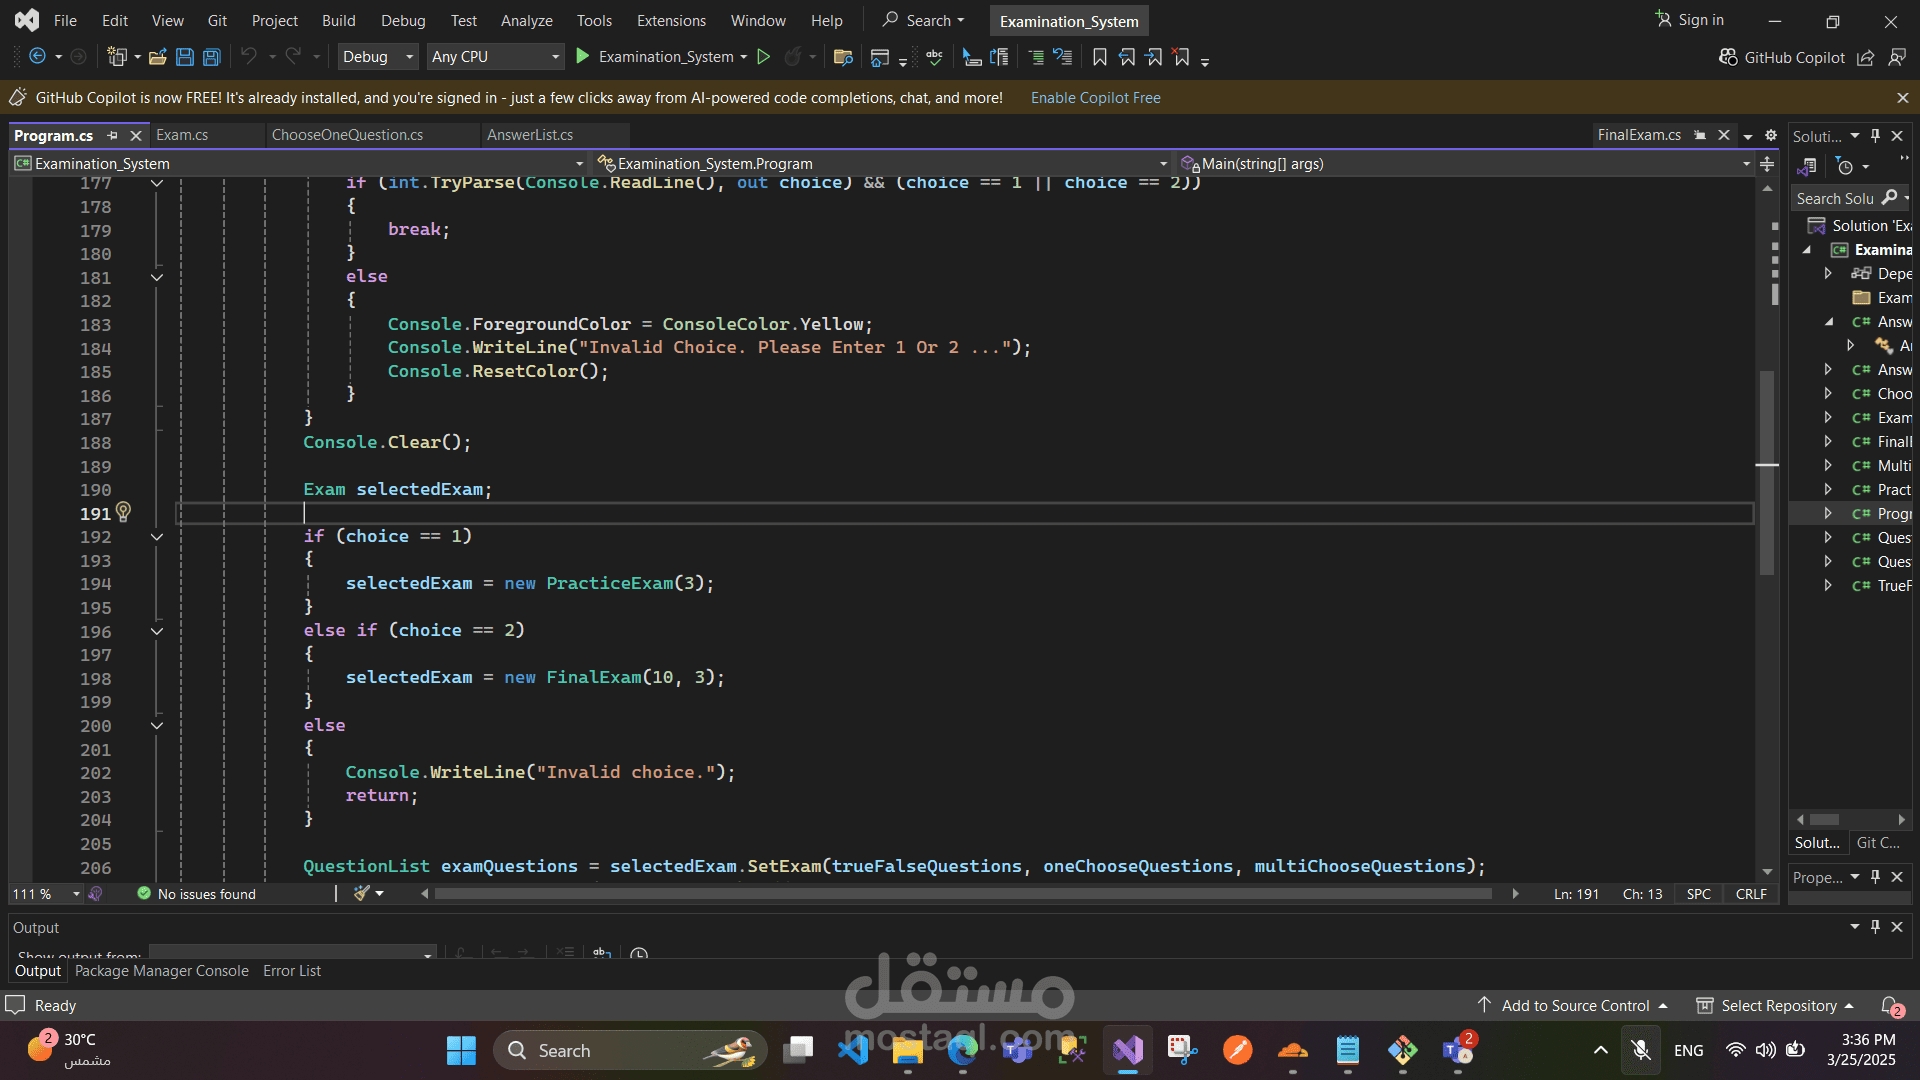The image size is (1920, 1080).
Task: Go to the previous bookmark icon
Action: [x=1127, y=57]
